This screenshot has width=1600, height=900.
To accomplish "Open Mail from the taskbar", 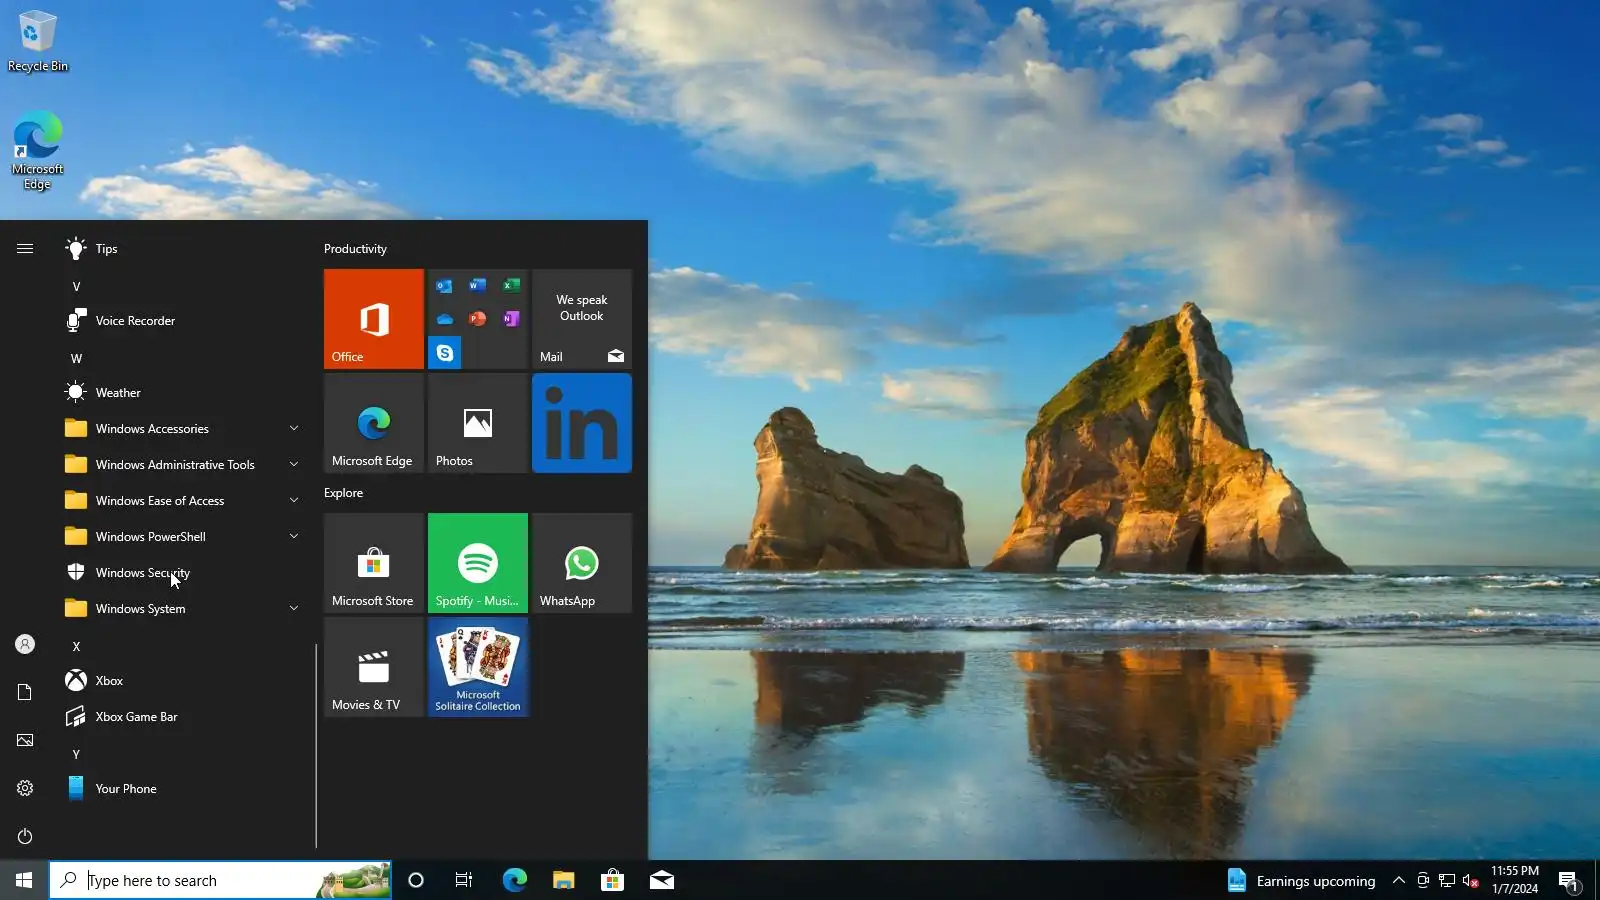I will pos(661,880).
